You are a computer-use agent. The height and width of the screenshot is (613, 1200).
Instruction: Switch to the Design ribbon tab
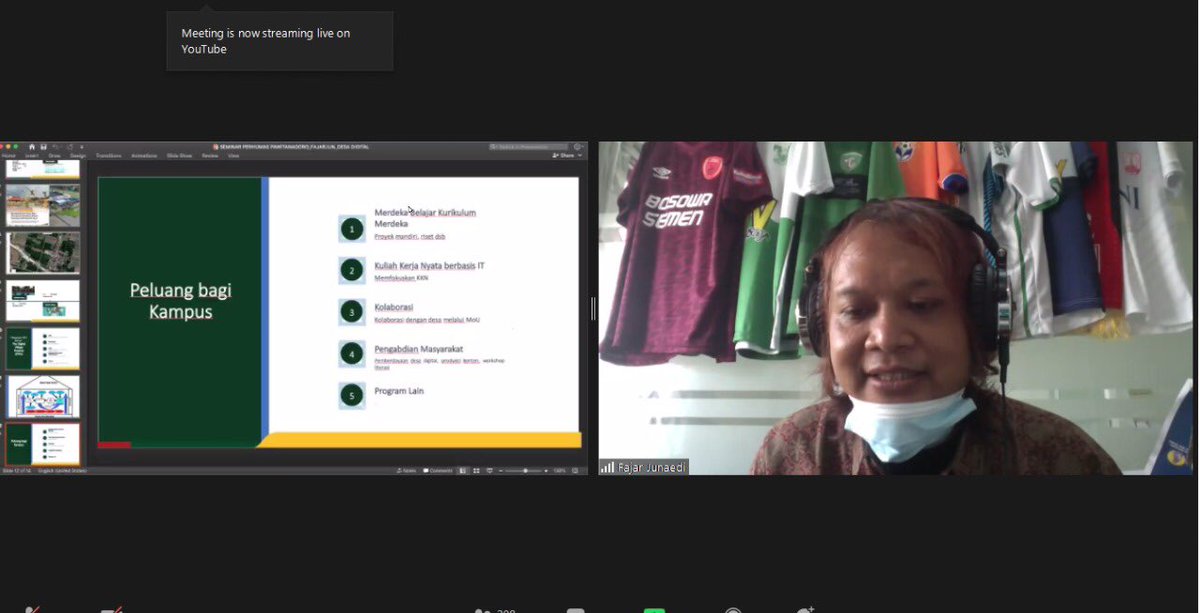pyautogui.click(x=78, y=156)
